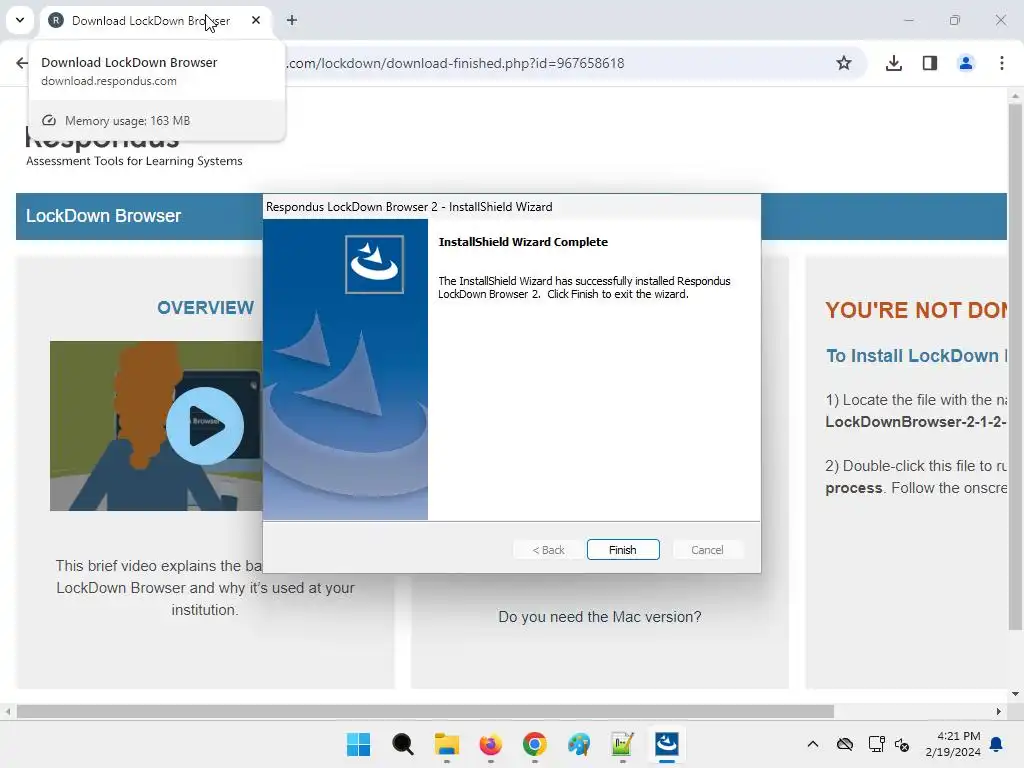1024x768 pixels.
Task: Click Finish to exit the wizard
Action: pyautogui.click(x=622, y=550)
